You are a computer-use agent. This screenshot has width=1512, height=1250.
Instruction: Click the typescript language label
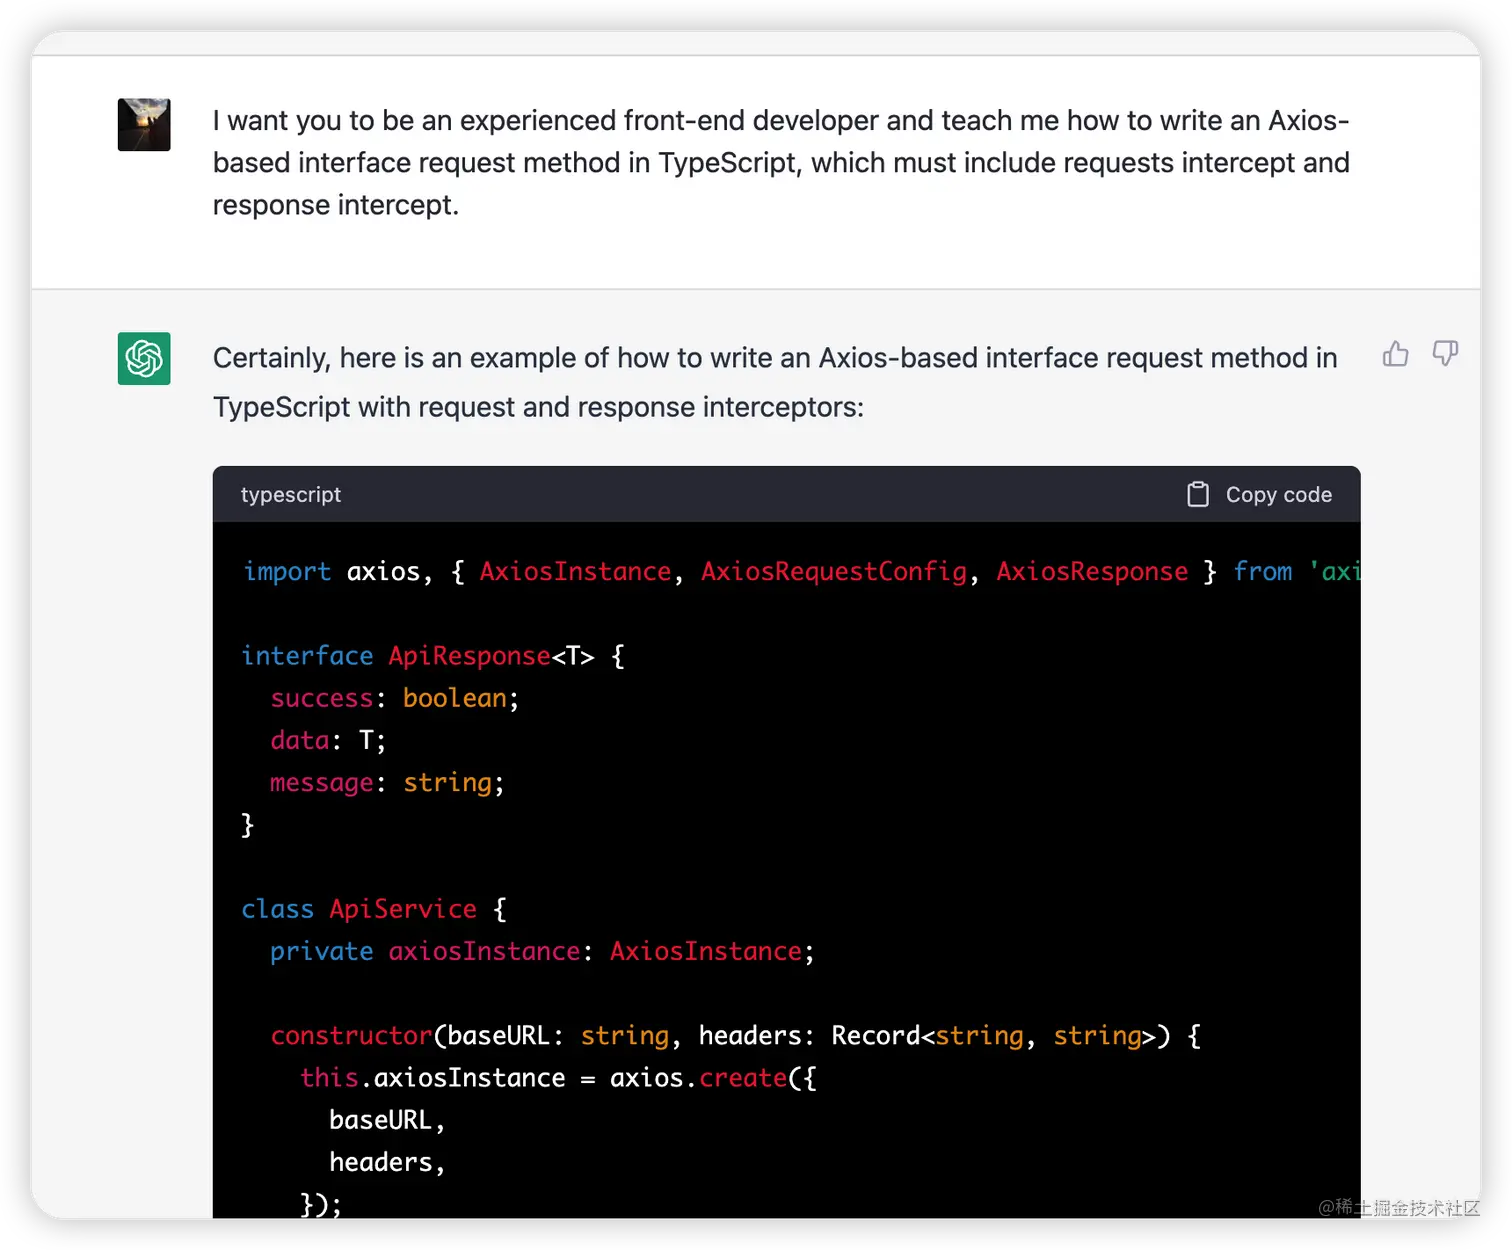pos(291,495)
